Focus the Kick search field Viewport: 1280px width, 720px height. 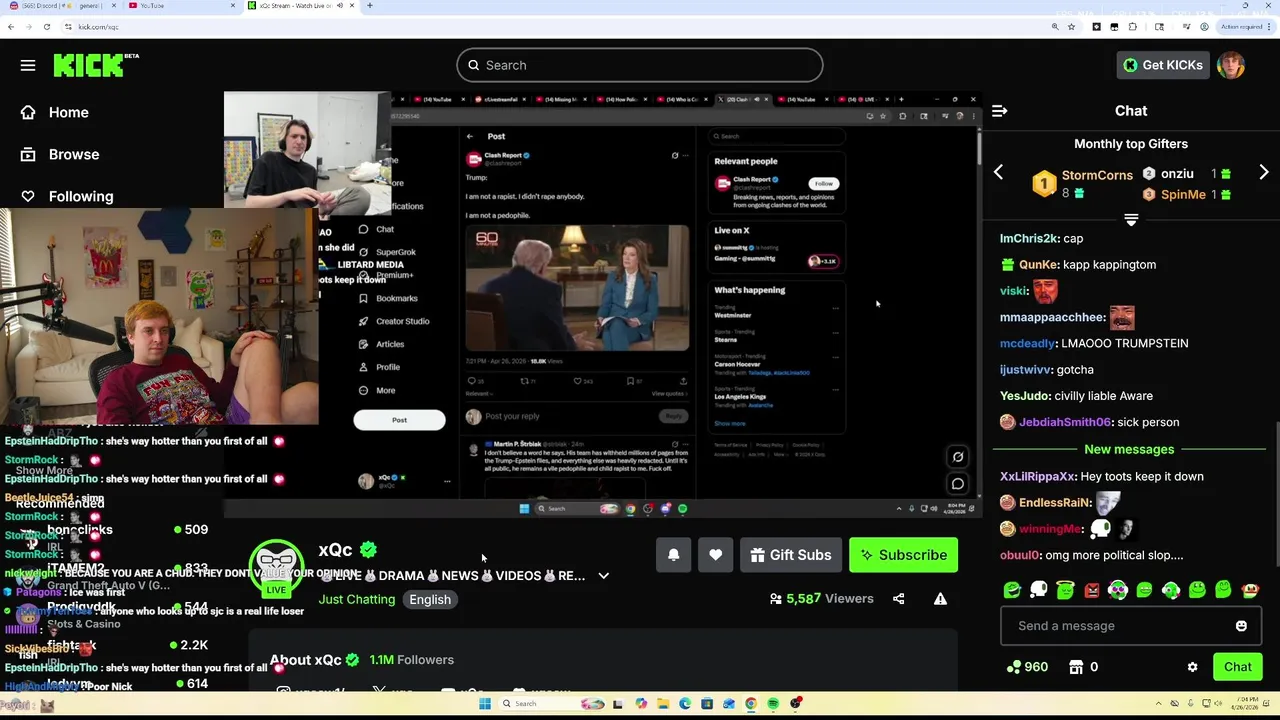pyautogui.click(x=640, y=65)
